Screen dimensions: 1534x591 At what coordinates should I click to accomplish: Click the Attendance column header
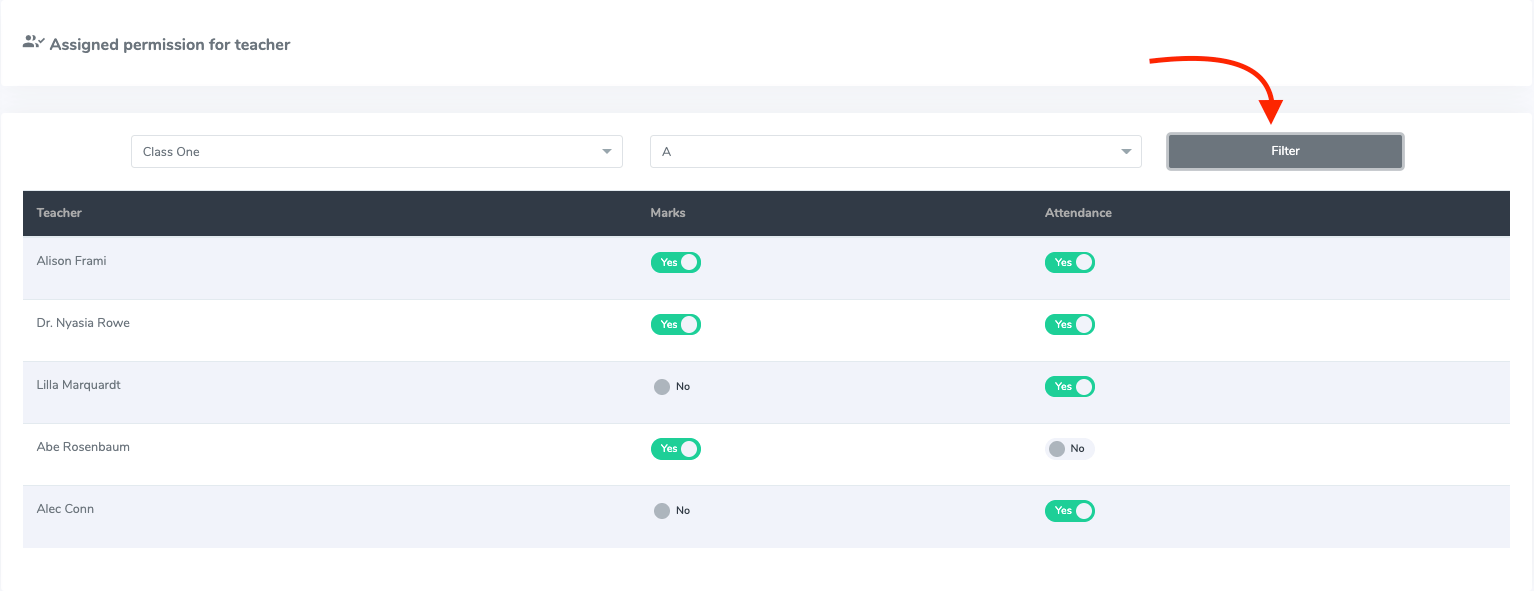[1078, 213]
